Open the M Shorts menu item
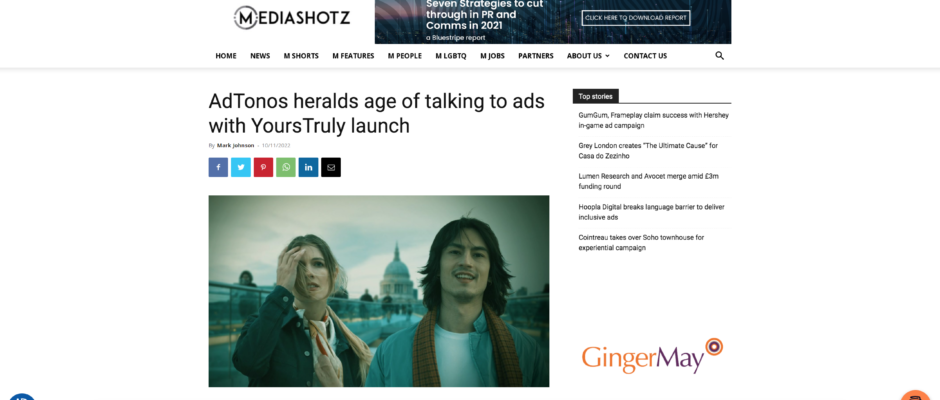This screenshot has height=400, width=940. coord(301,56)
